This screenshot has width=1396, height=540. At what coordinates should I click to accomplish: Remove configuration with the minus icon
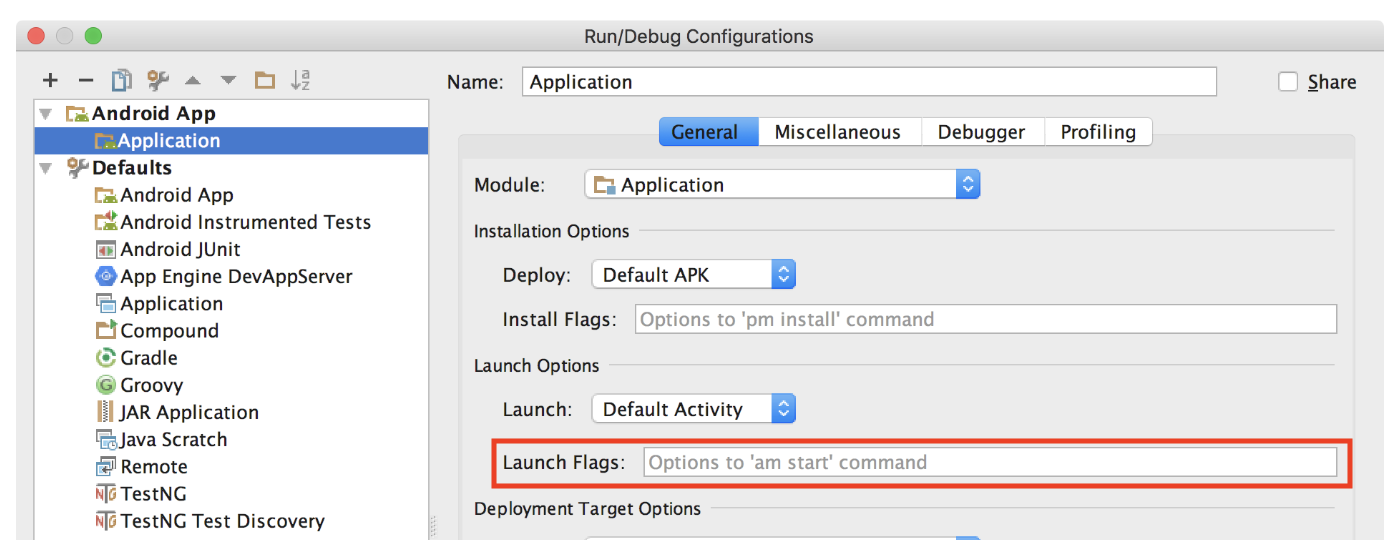point(86,81)
